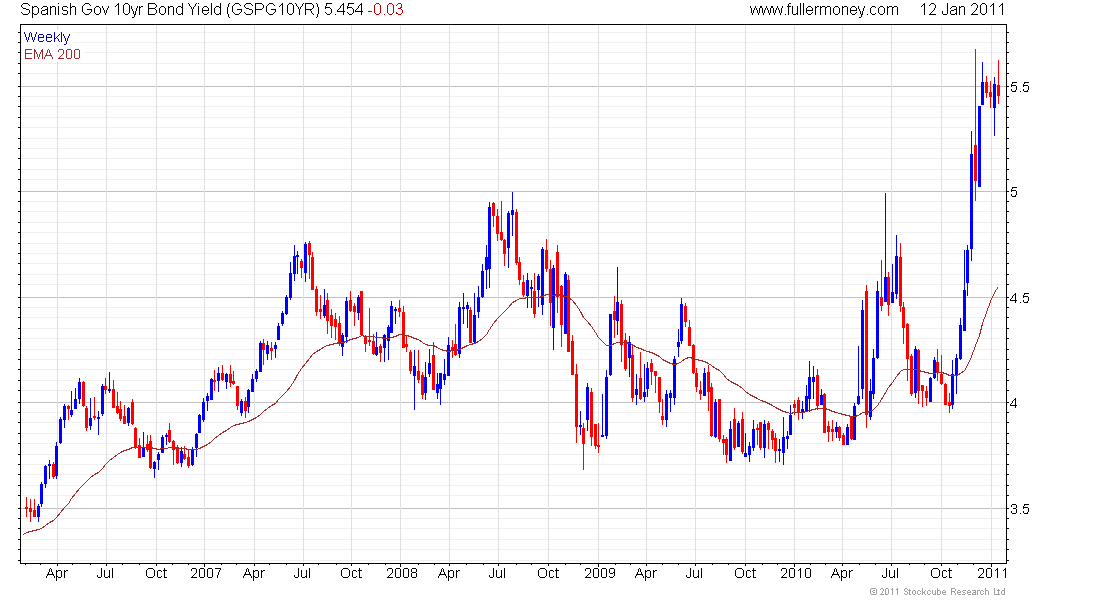Viewport: 1100px width, 600px height.
Task: Click the 5.5 level on yield axis
Action: pos(1020,87)
